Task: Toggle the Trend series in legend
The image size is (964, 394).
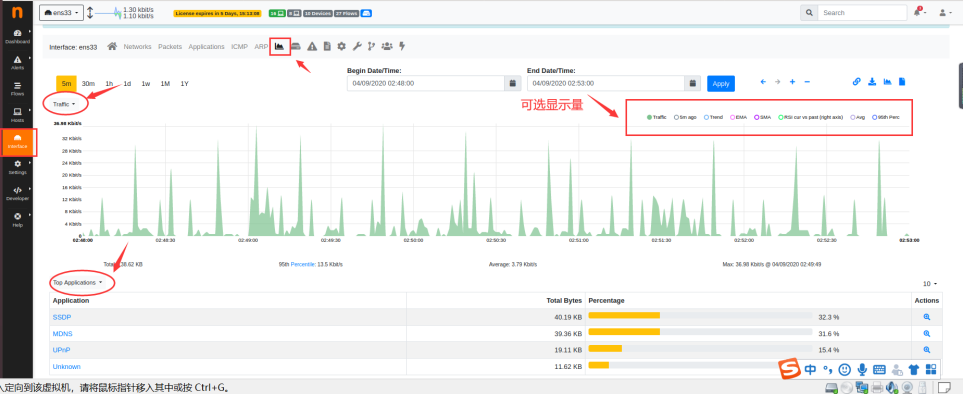Action: pos(714,117)
